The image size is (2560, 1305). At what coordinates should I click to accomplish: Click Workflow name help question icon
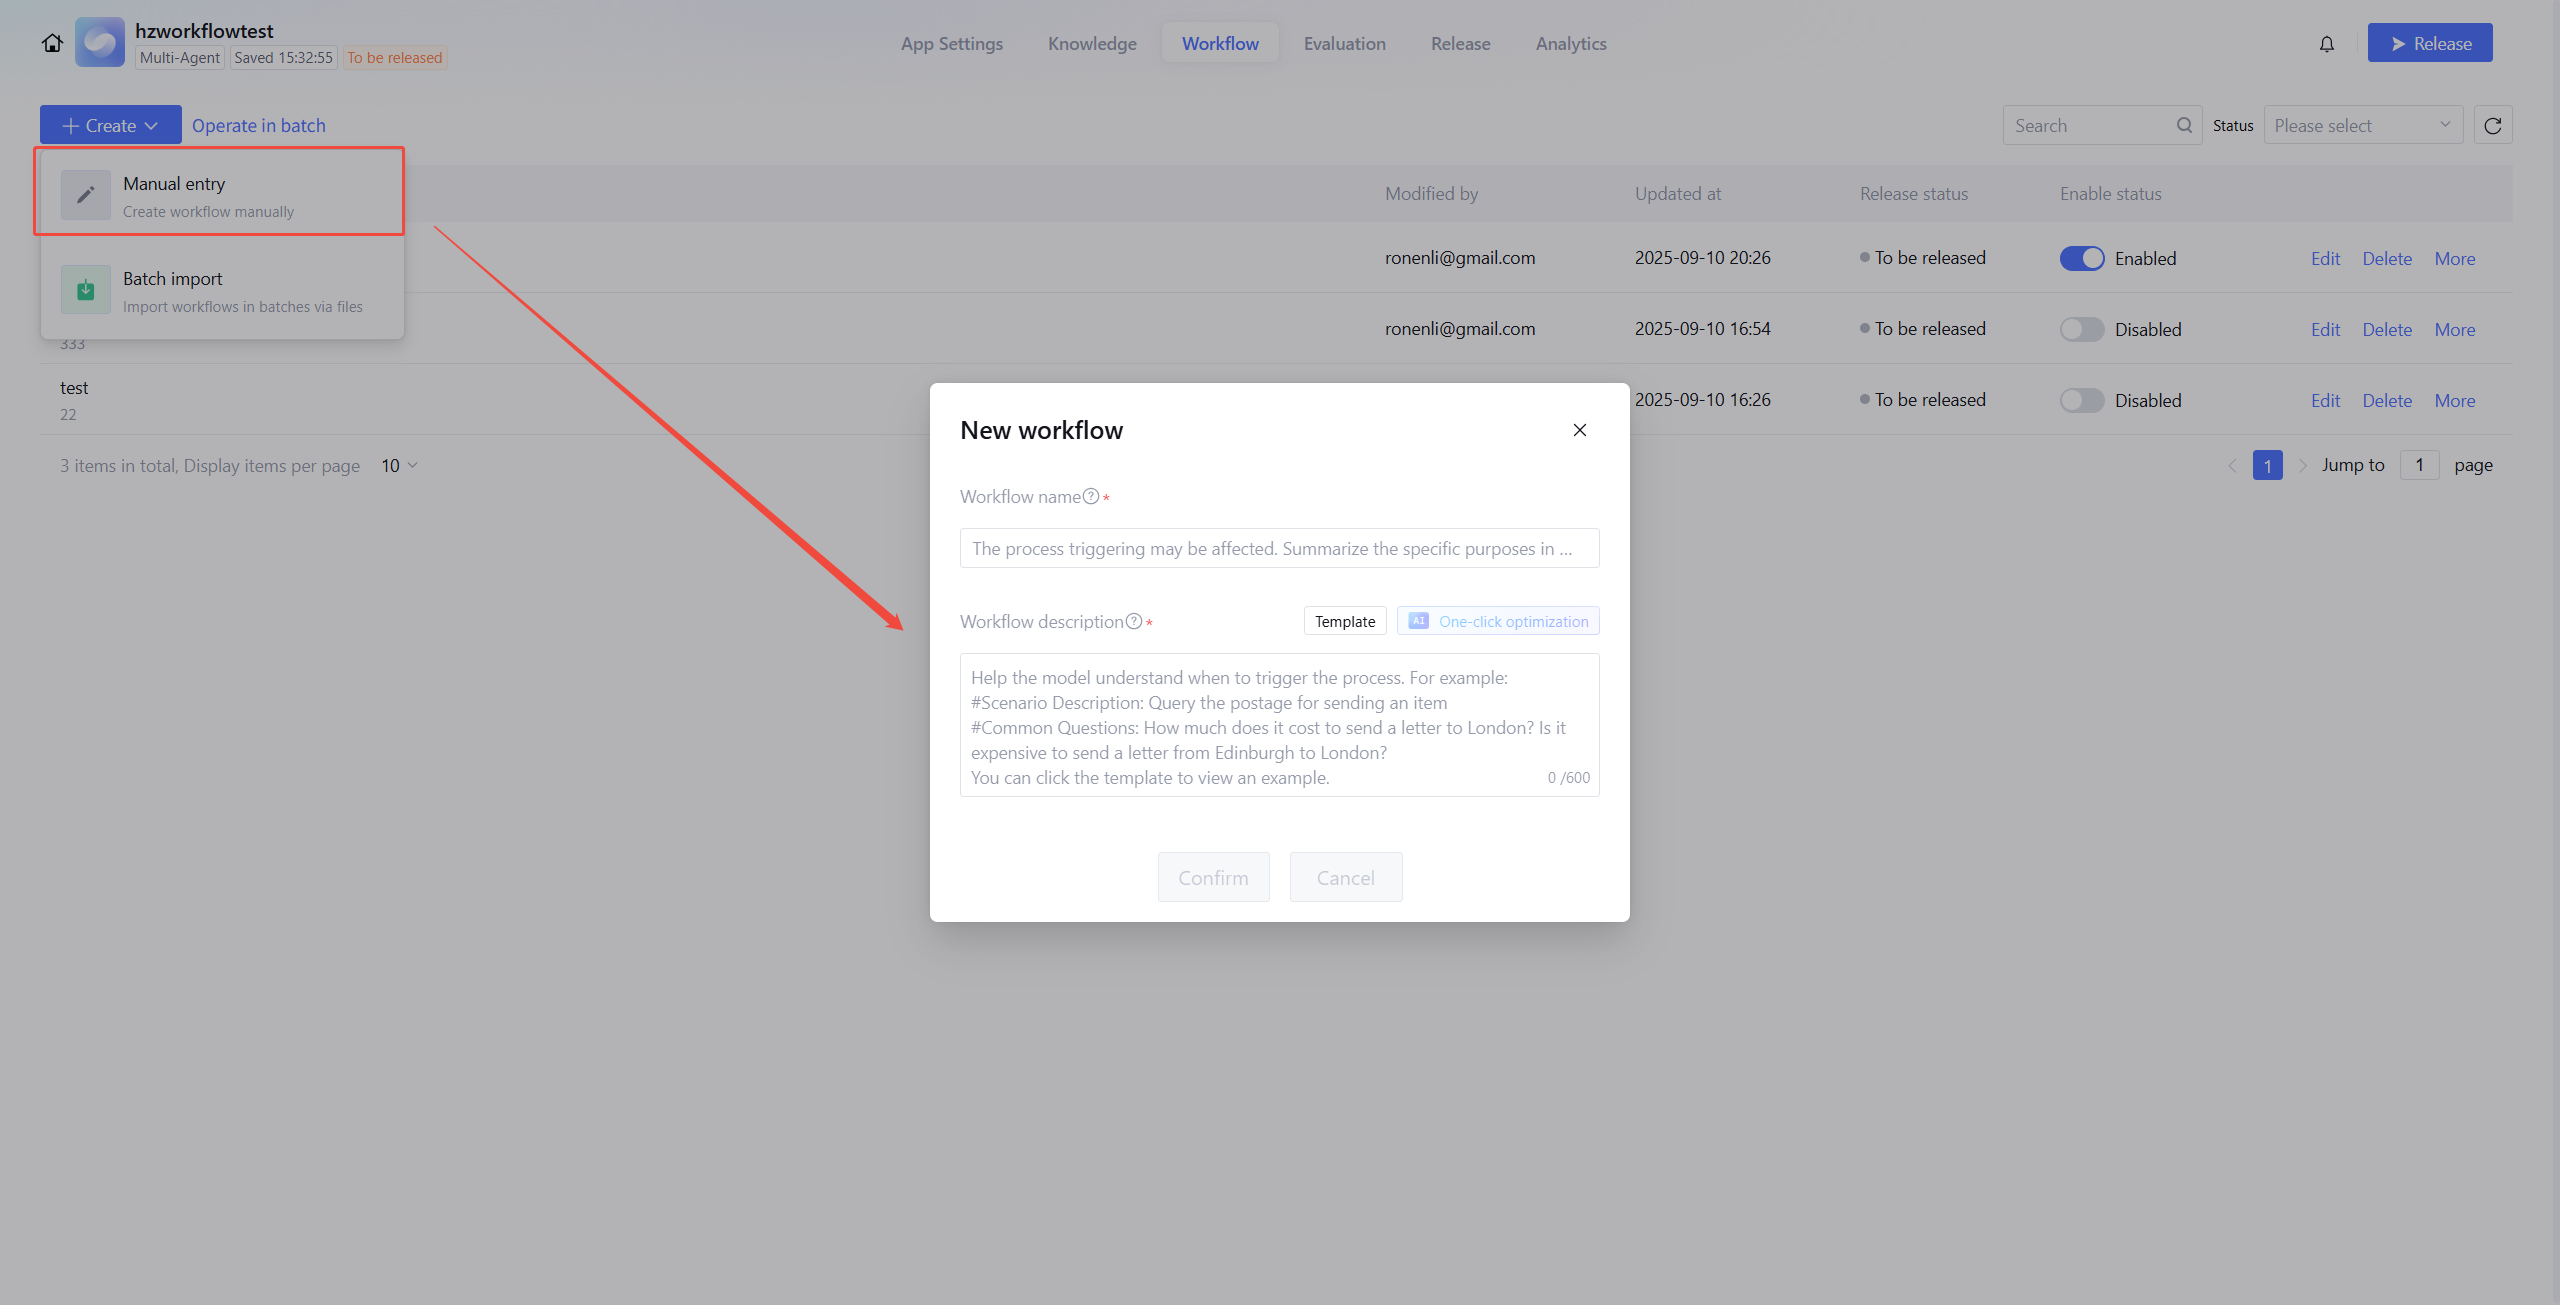click(x=1091, y=497)
